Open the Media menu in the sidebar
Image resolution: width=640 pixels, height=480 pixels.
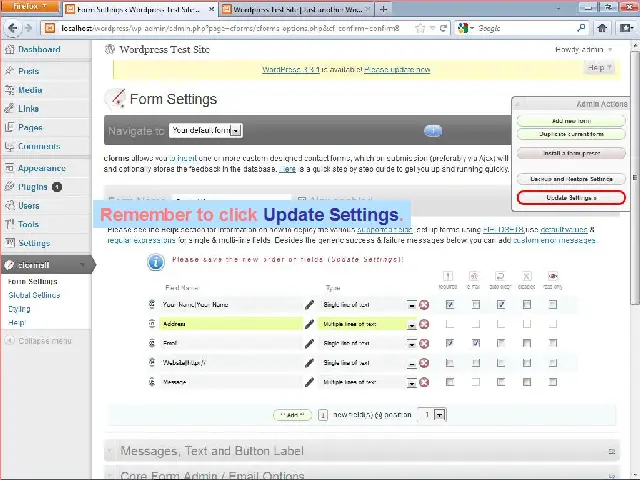point(30,90)
